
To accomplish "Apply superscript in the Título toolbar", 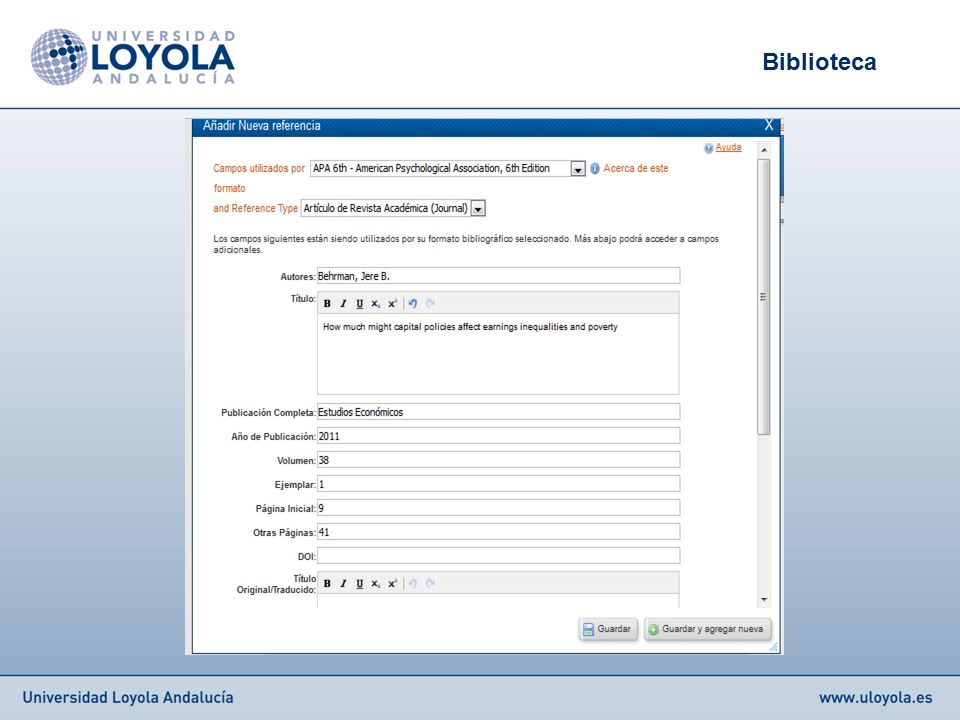I will click(x=392, y=304).
